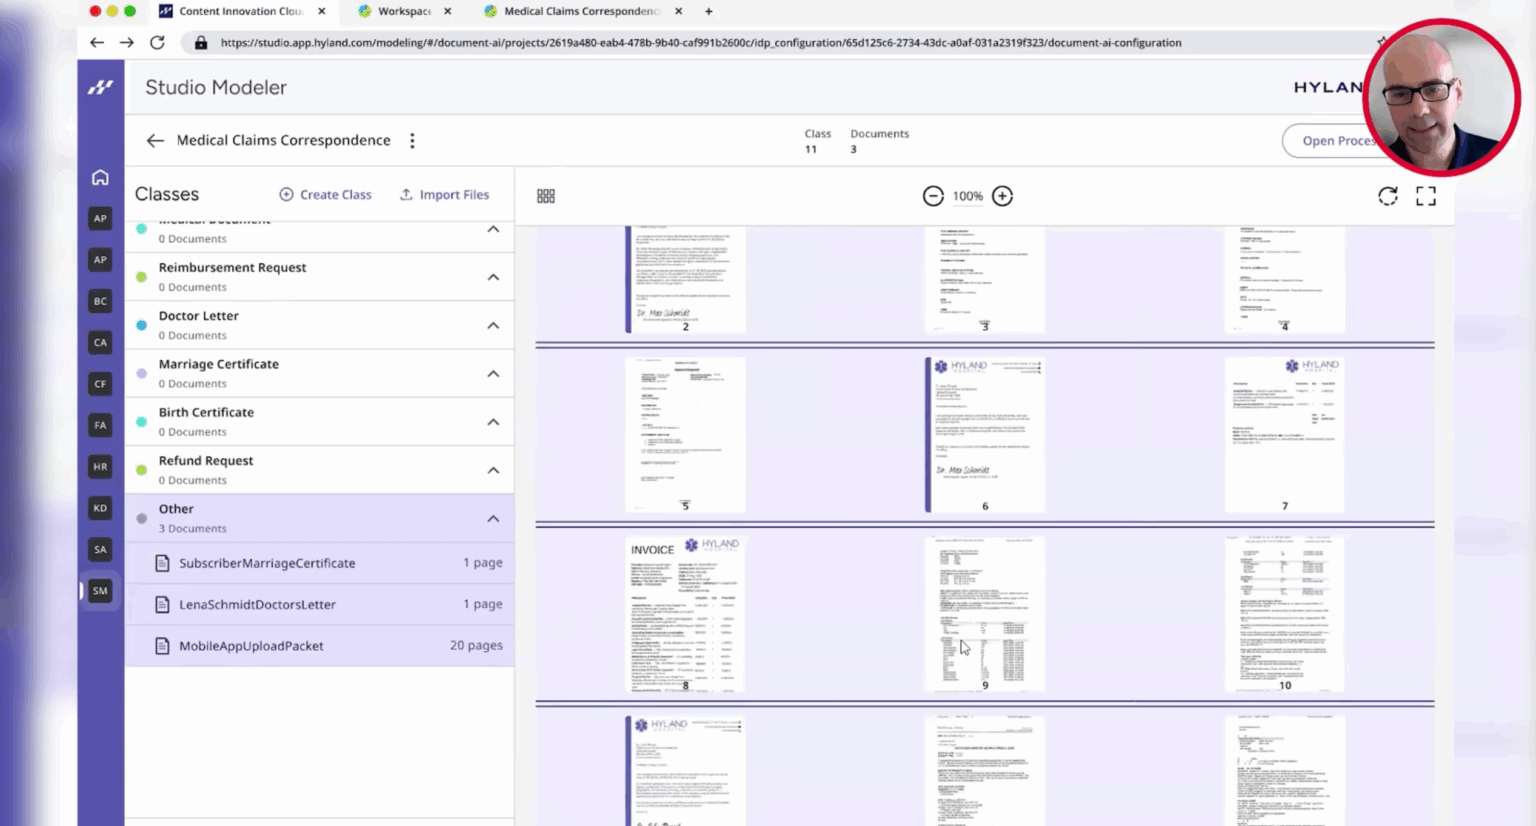1536x826 pixels.
Task: Click Create Class button
Action: tap(326, 195)
